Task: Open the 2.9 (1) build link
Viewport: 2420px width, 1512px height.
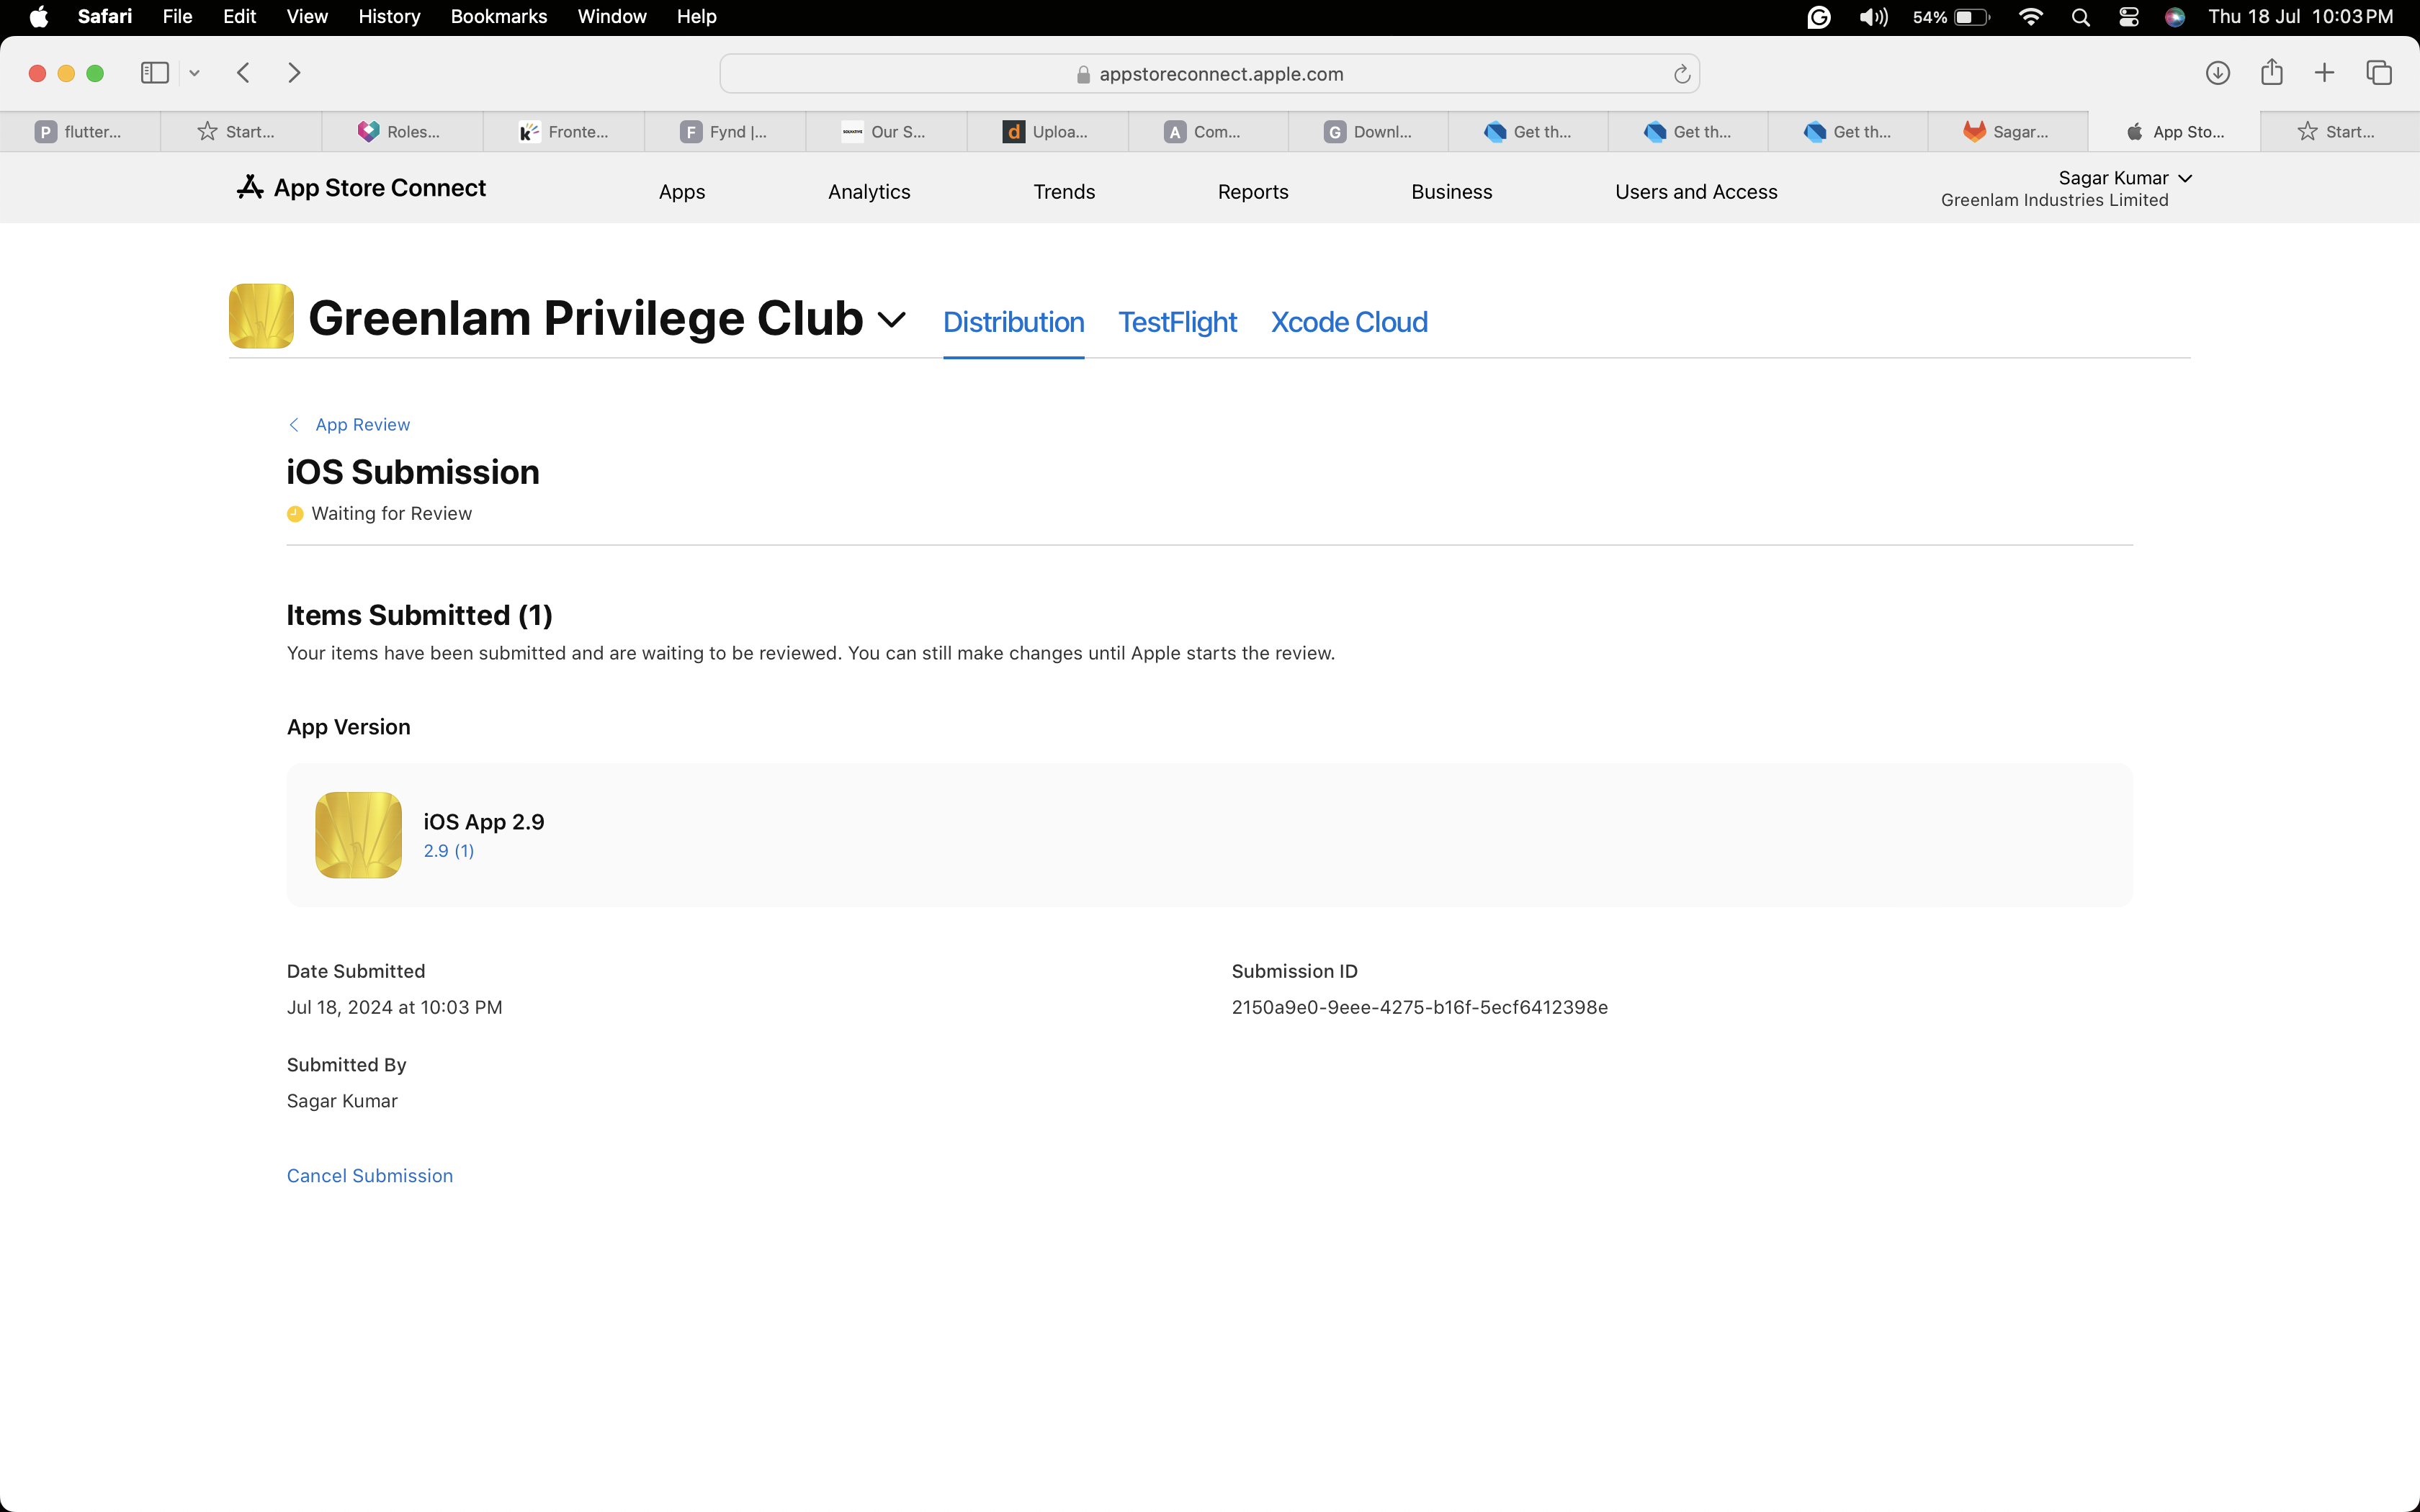Action: point(448,851)
